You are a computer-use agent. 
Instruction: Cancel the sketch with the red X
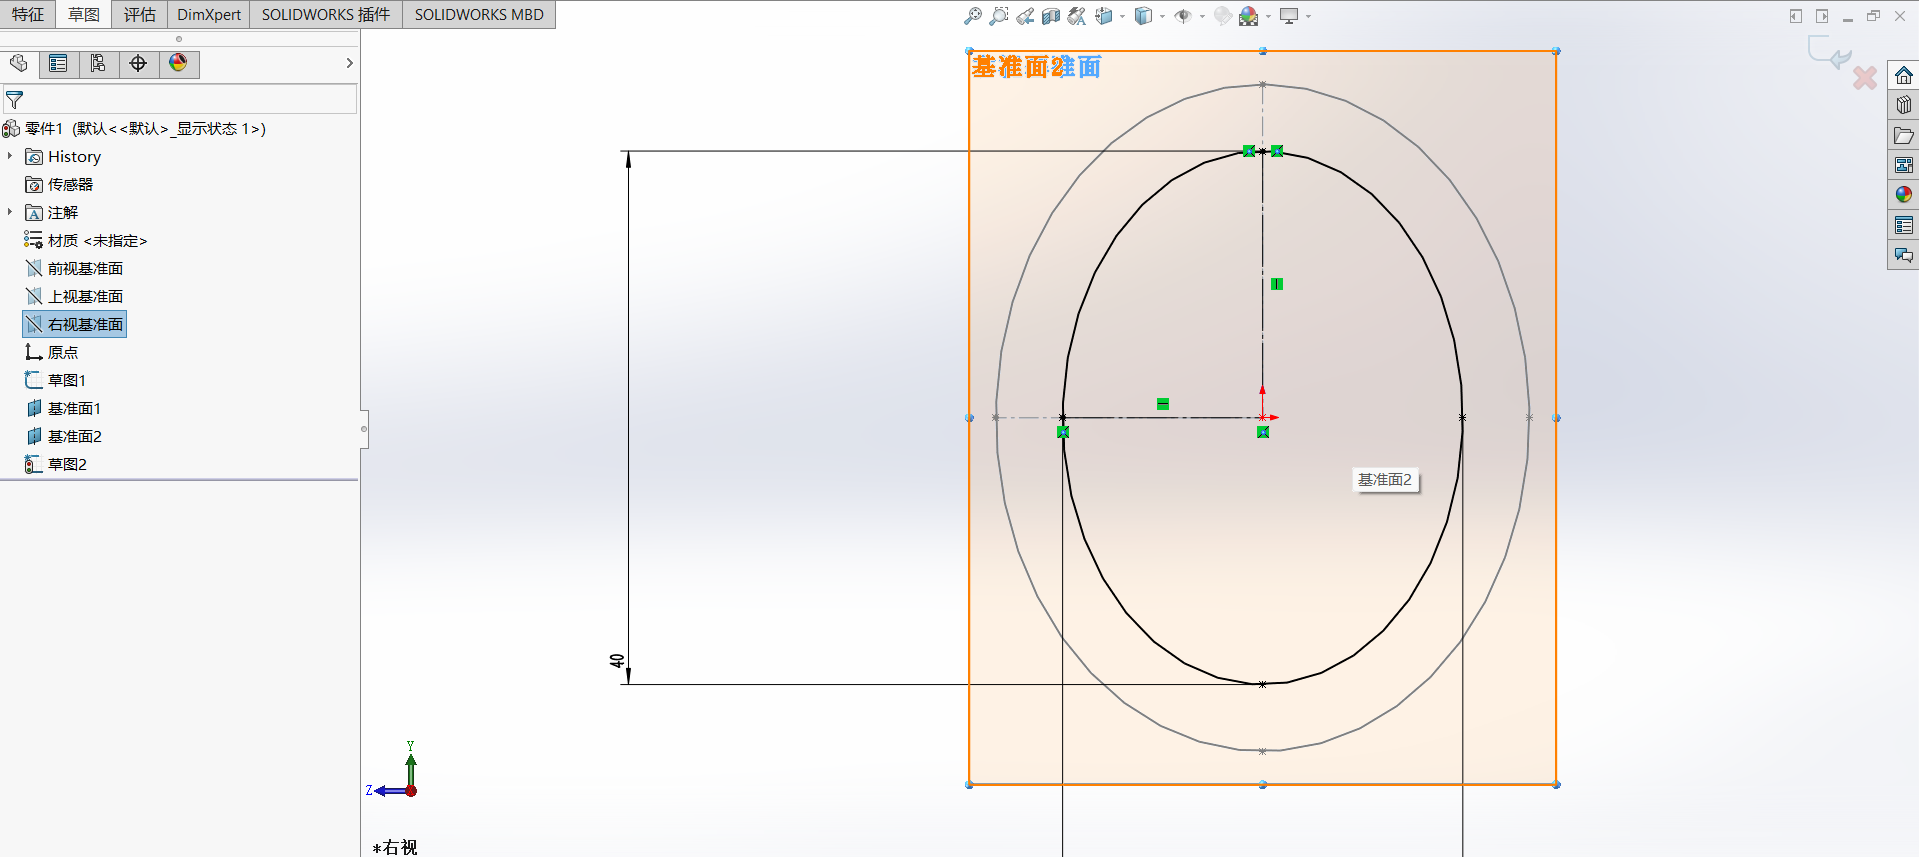(x=1864, y=78)
